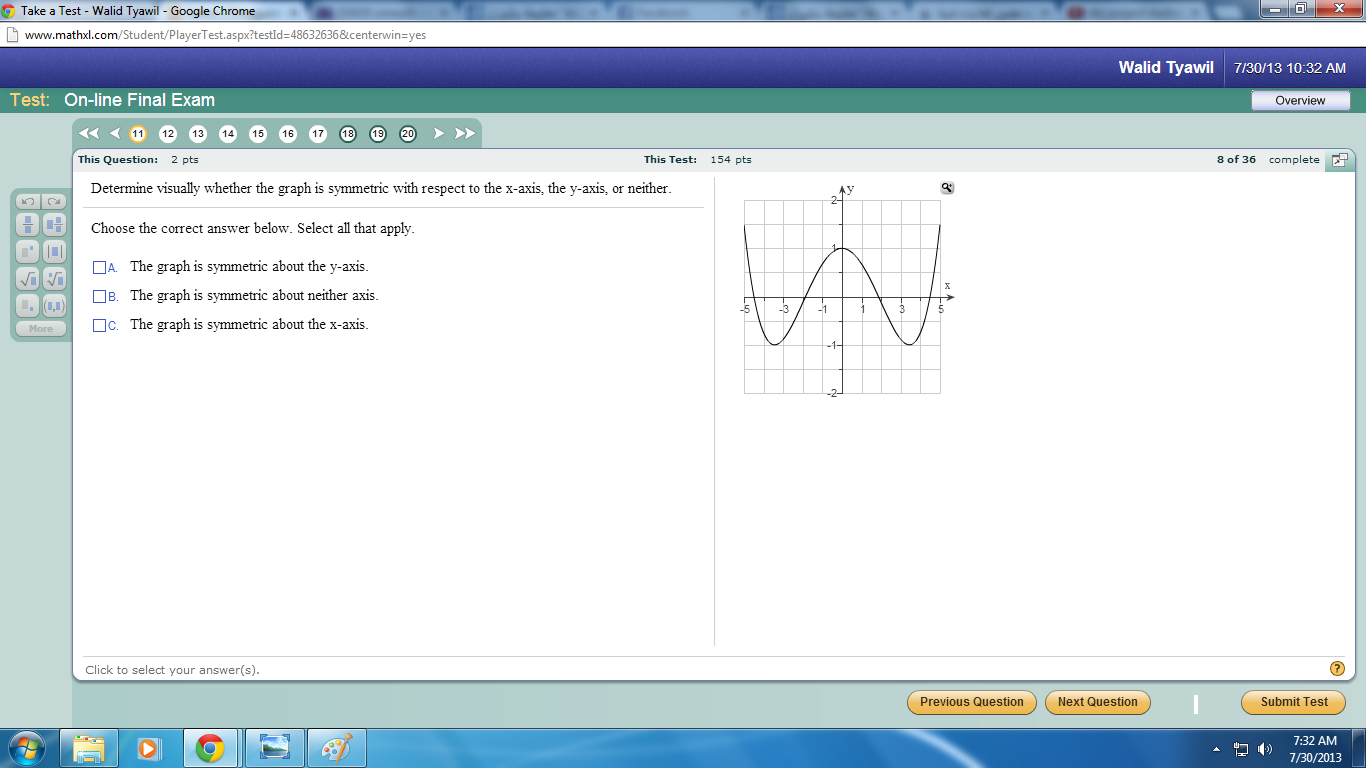
Task: Insert a fraction from the math palette
Action: [28, 225]
